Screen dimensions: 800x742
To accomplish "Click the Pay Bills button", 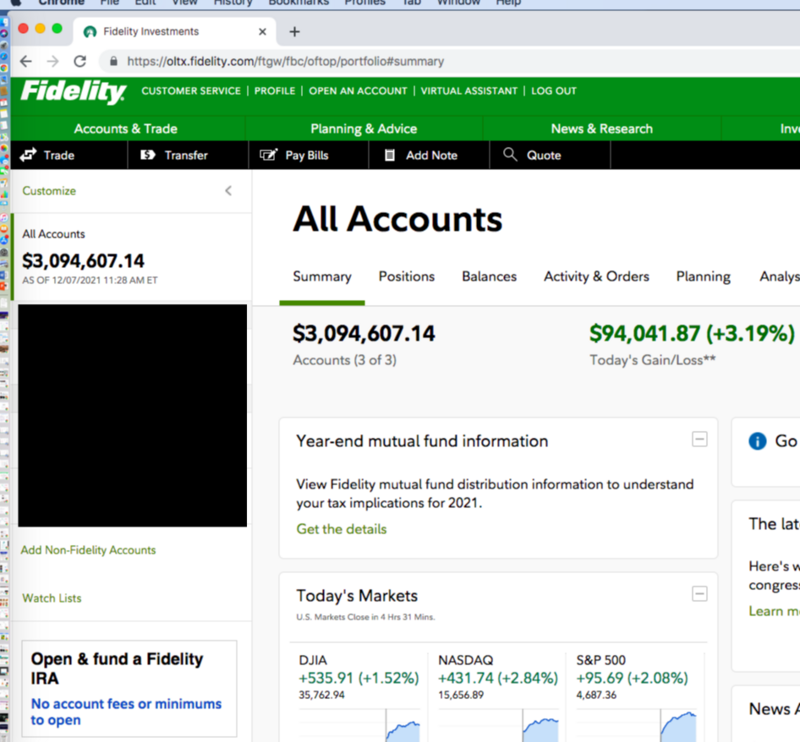I will [x=308, y=155].
